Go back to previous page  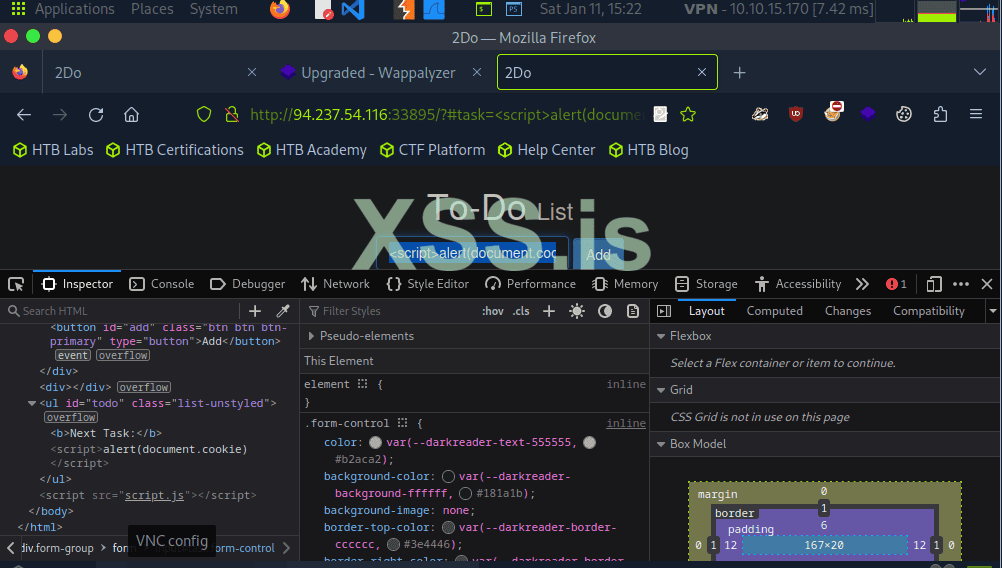(x=24, y=114)
